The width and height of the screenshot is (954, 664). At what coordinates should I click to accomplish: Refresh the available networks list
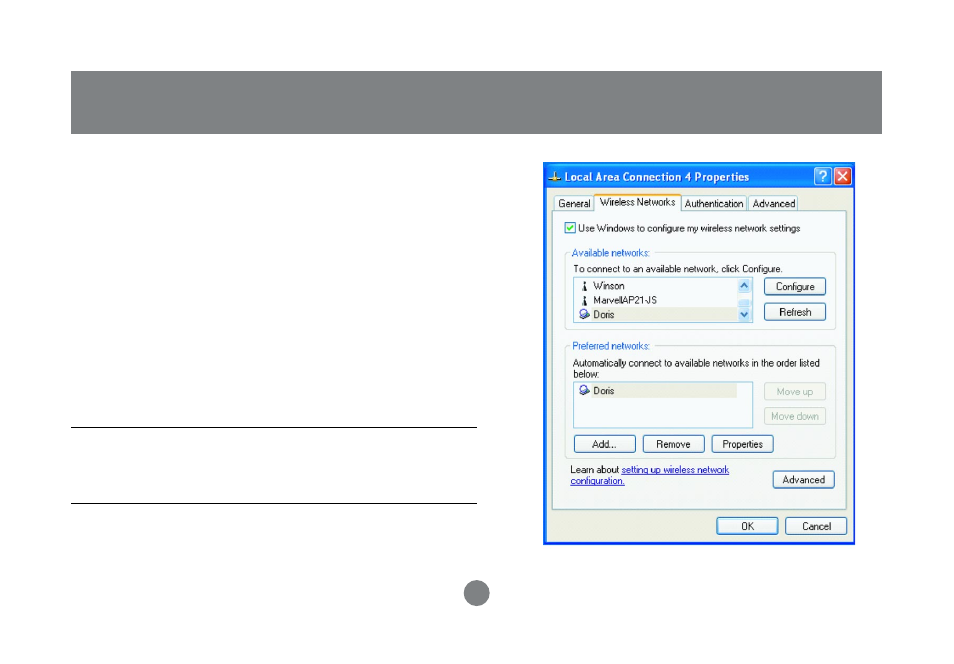pyautogui.click(x=795, y=312)
